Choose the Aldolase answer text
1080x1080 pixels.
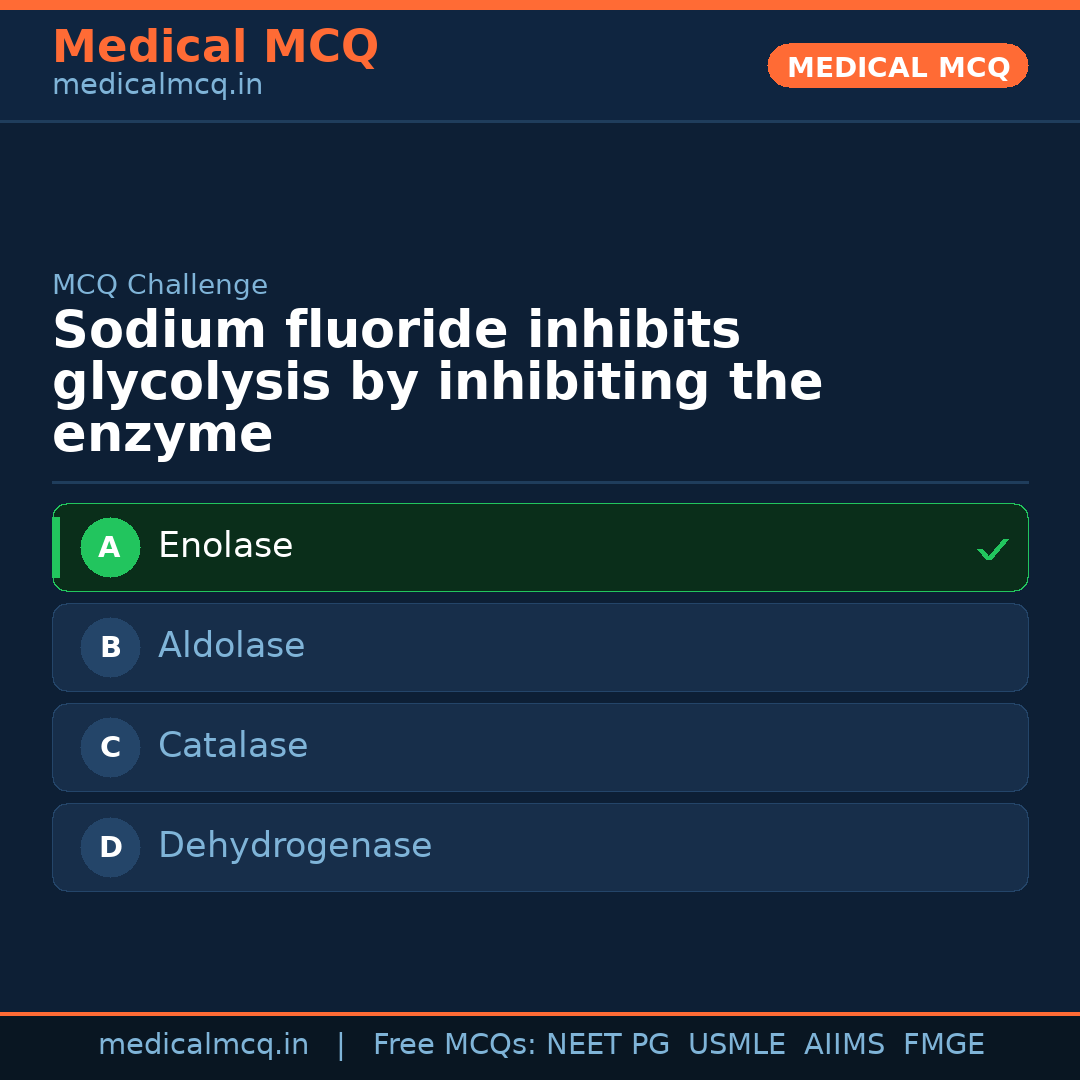coord(231,646)
